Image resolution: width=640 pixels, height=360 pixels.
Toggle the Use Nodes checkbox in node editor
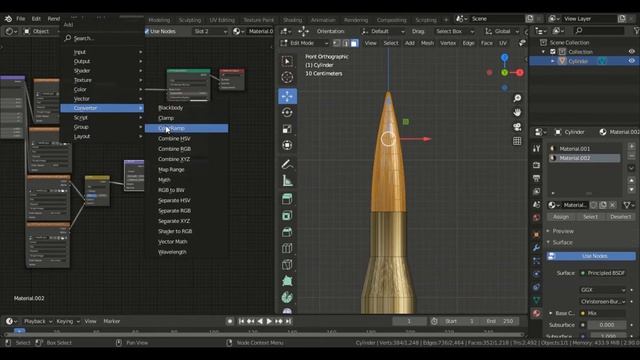tap(147, 31)
